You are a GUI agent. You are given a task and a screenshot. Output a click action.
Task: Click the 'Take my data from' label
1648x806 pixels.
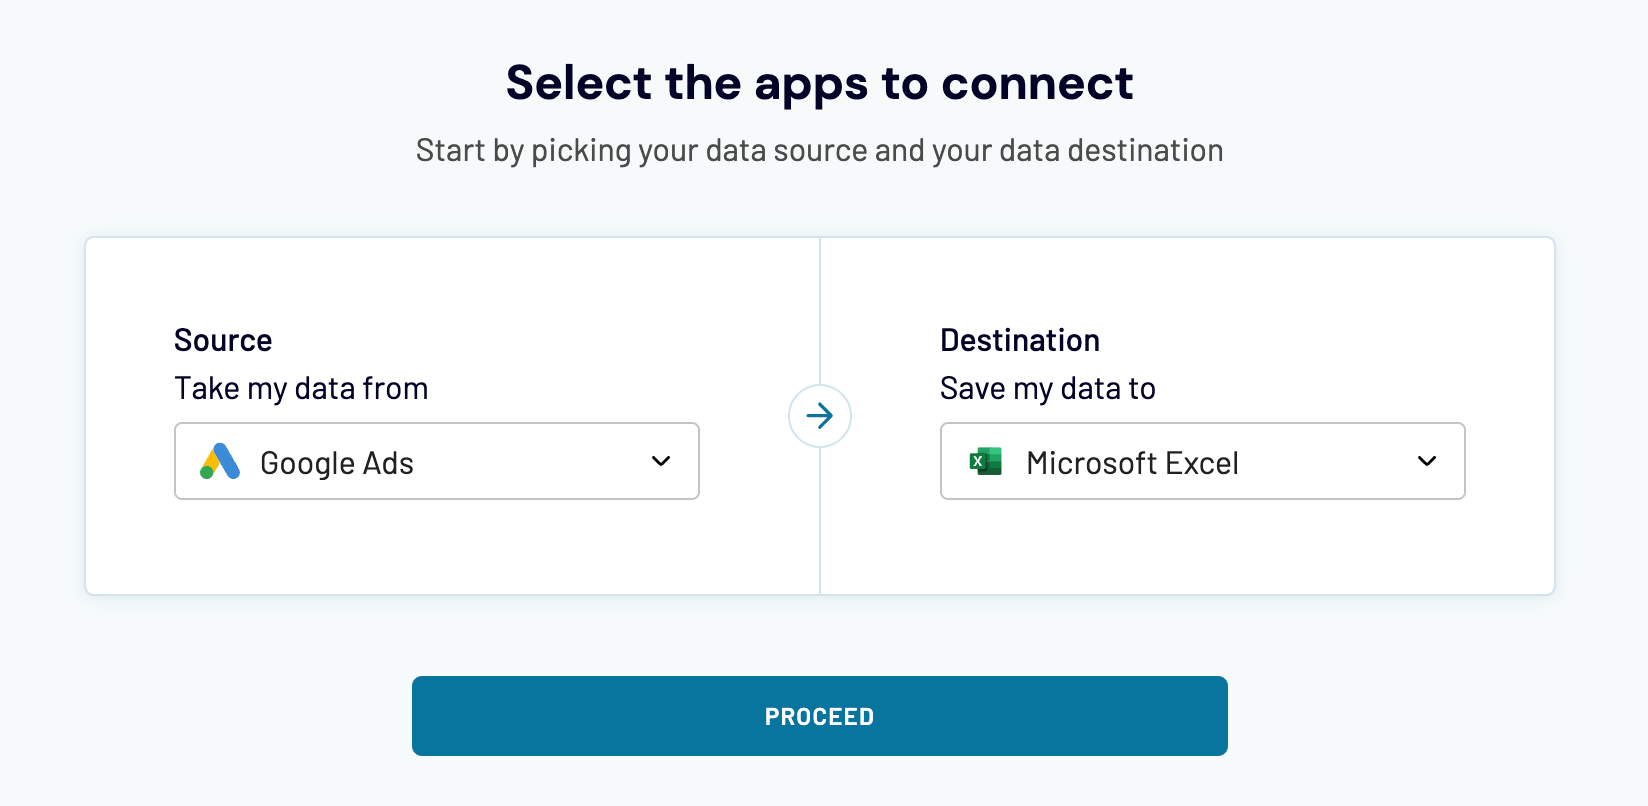click(301, 389)
